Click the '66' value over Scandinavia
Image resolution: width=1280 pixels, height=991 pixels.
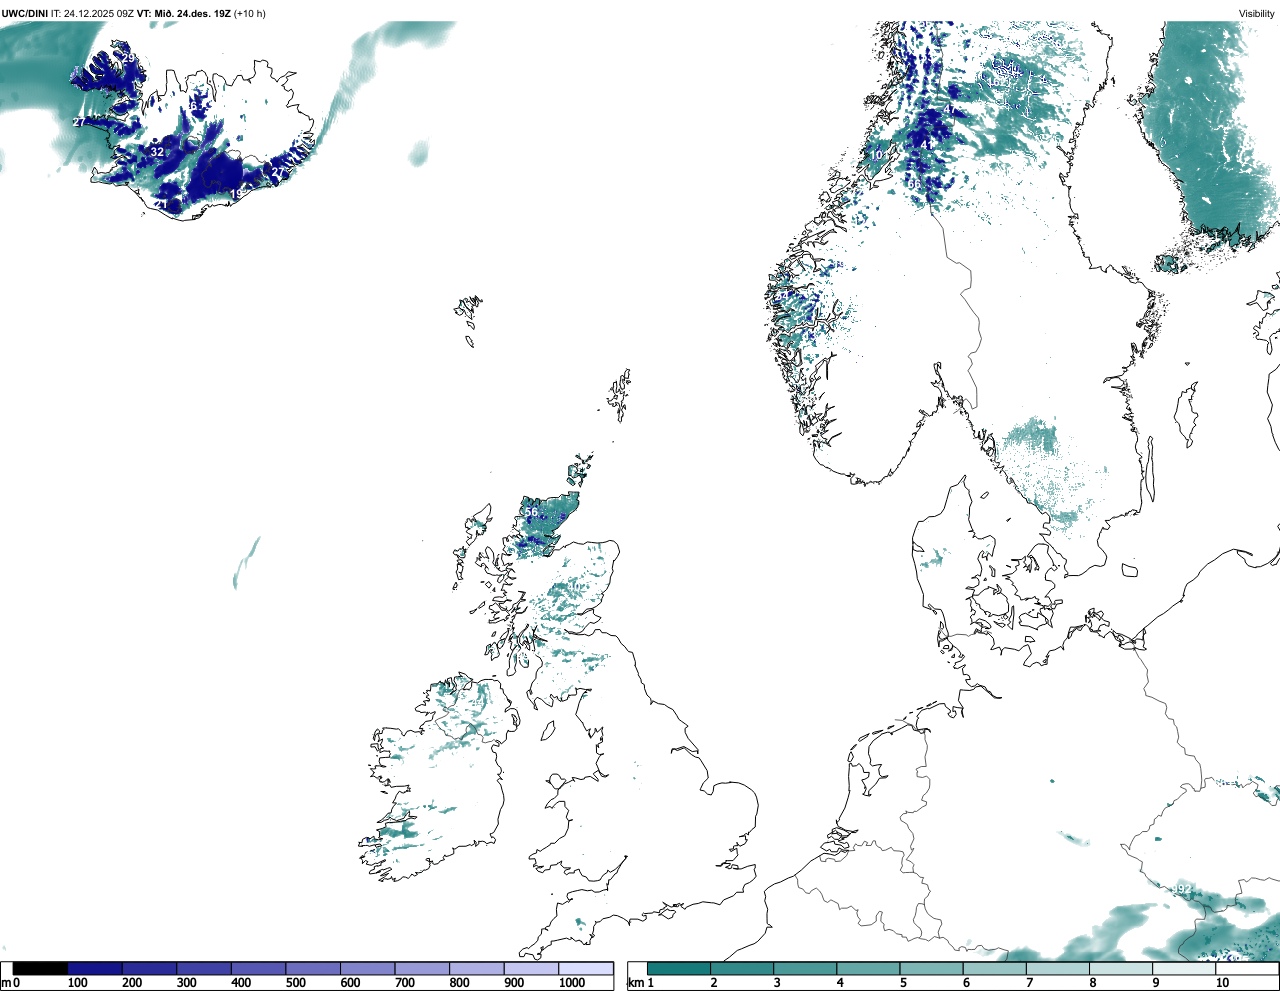coord(914,184)
